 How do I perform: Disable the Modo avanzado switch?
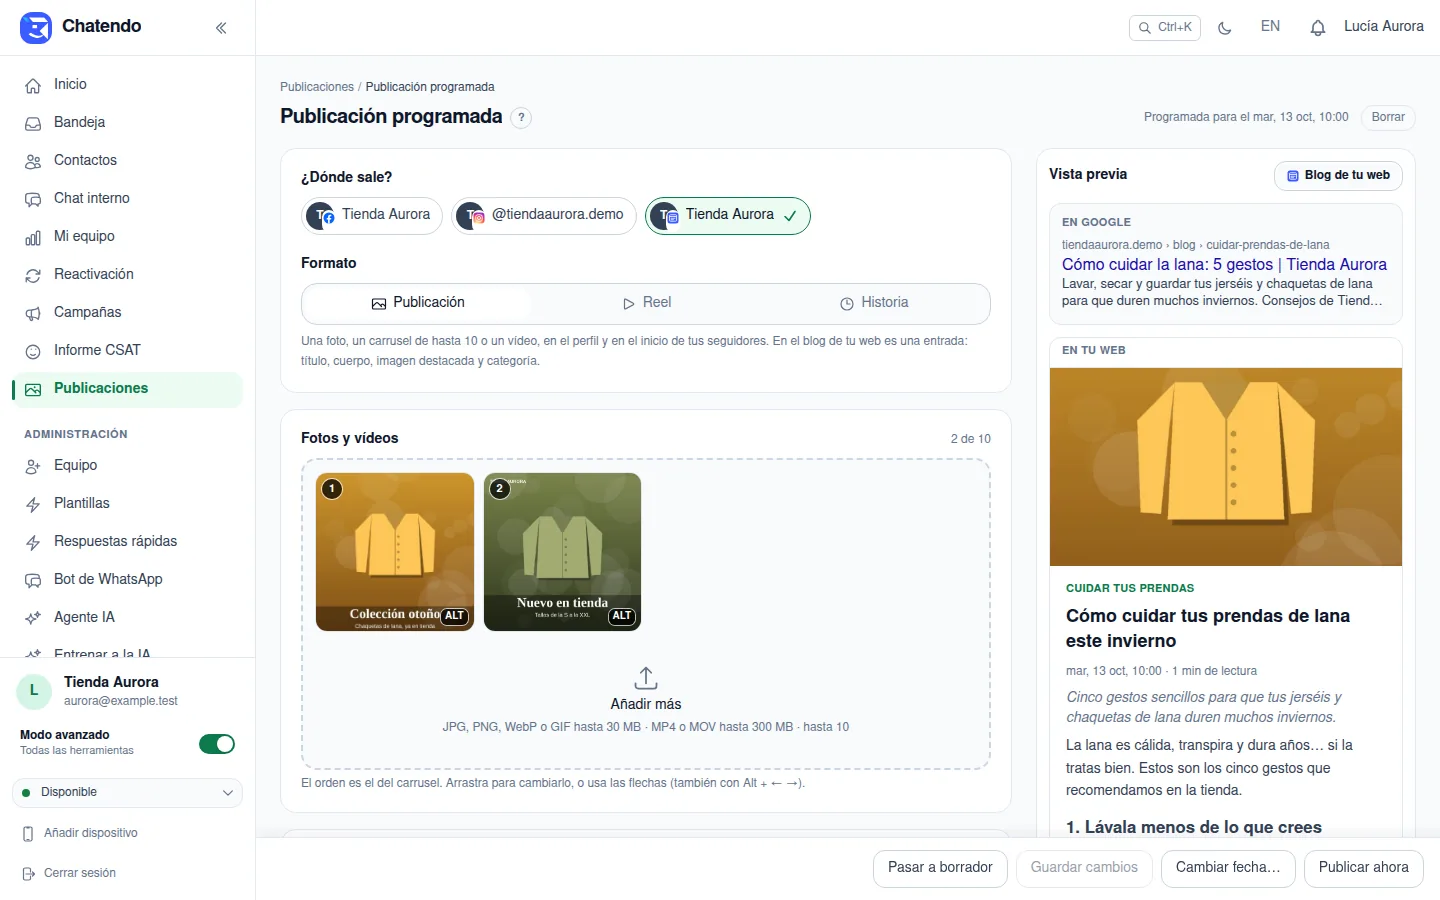point(217,744)
